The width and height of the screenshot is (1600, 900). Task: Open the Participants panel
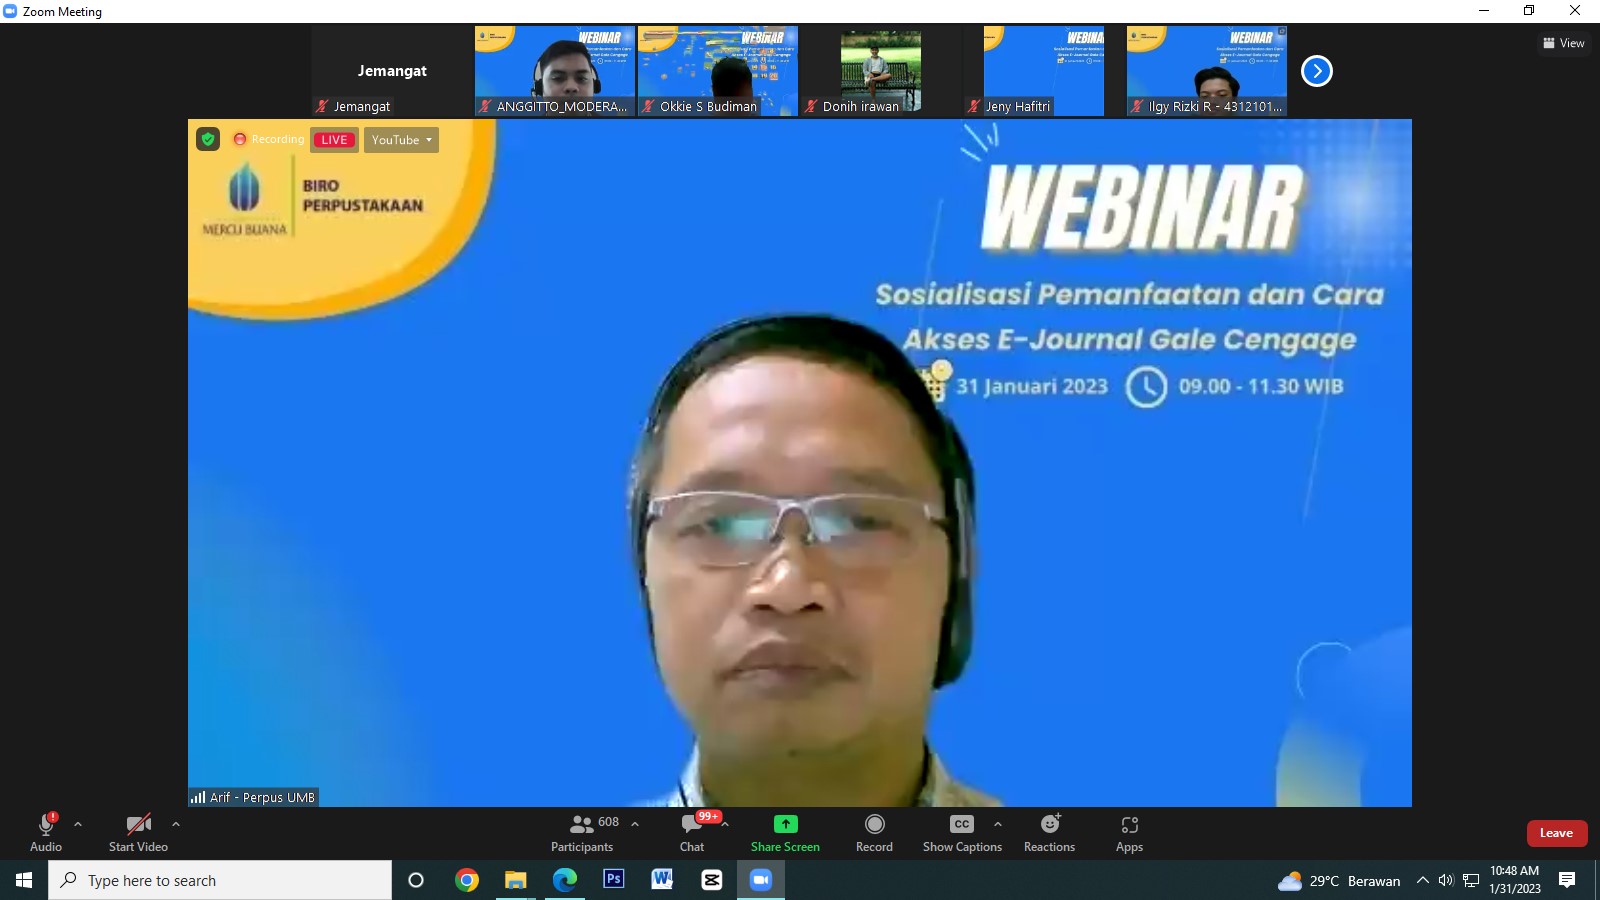pyautogui.click(x=583, y=832)
